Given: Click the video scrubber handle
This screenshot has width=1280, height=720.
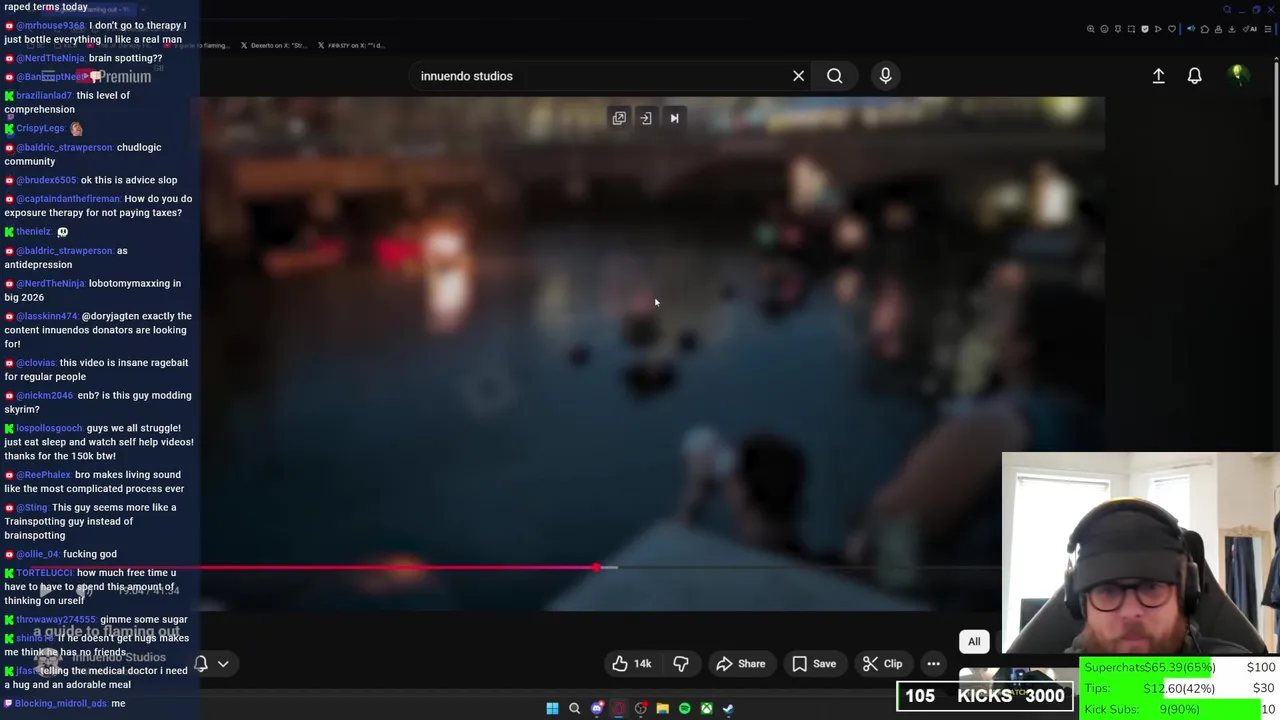Looking at the screenshot, I should [597, 567].
